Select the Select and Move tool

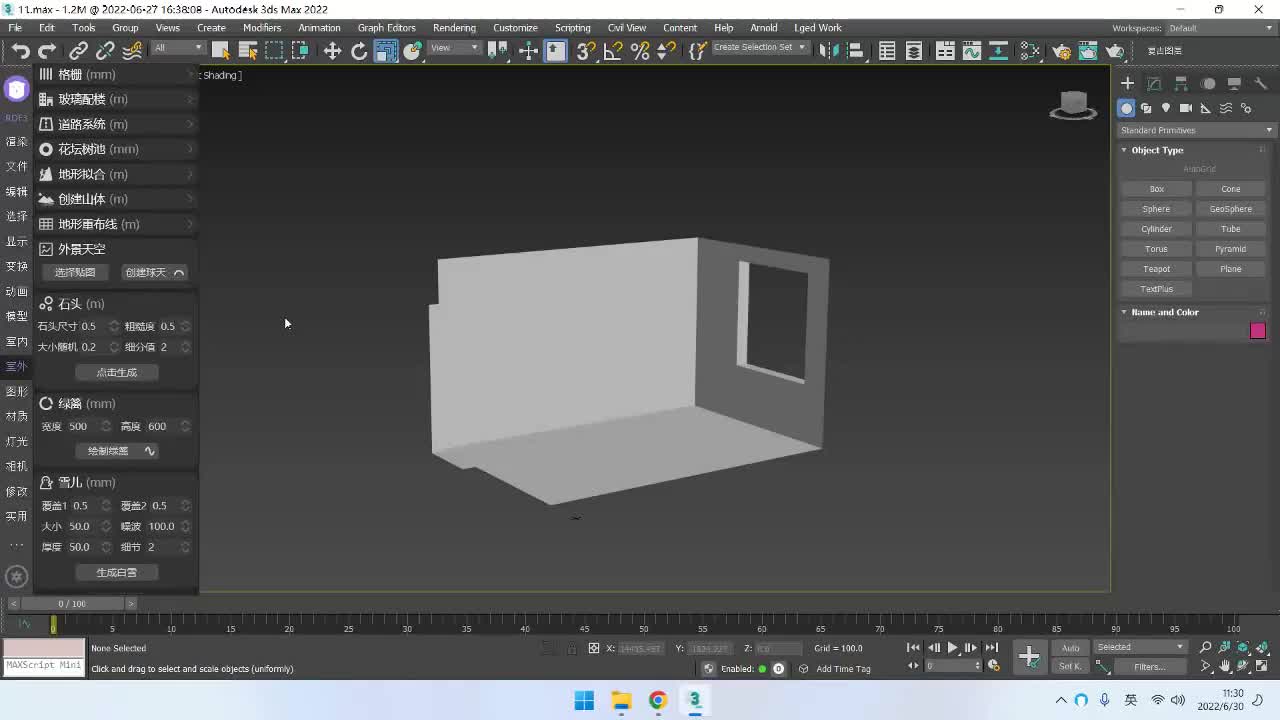pyautogui.click(x=332, y=51)
